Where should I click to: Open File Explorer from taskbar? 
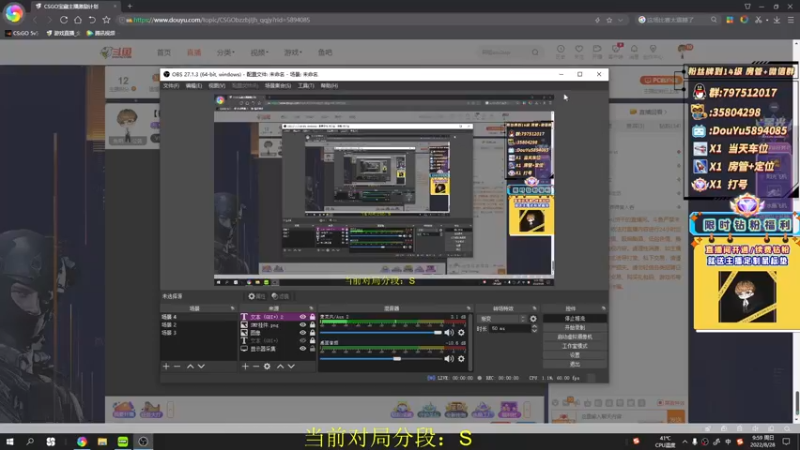[x=102, y=441]
